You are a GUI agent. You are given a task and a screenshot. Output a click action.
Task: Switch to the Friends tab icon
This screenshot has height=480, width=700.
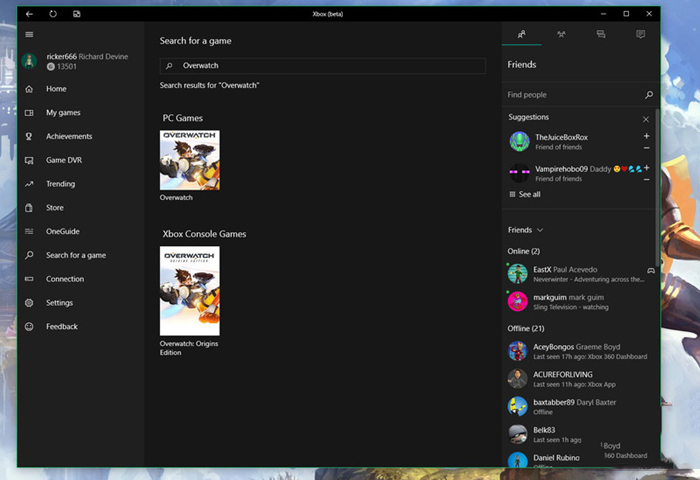(521, 34)
